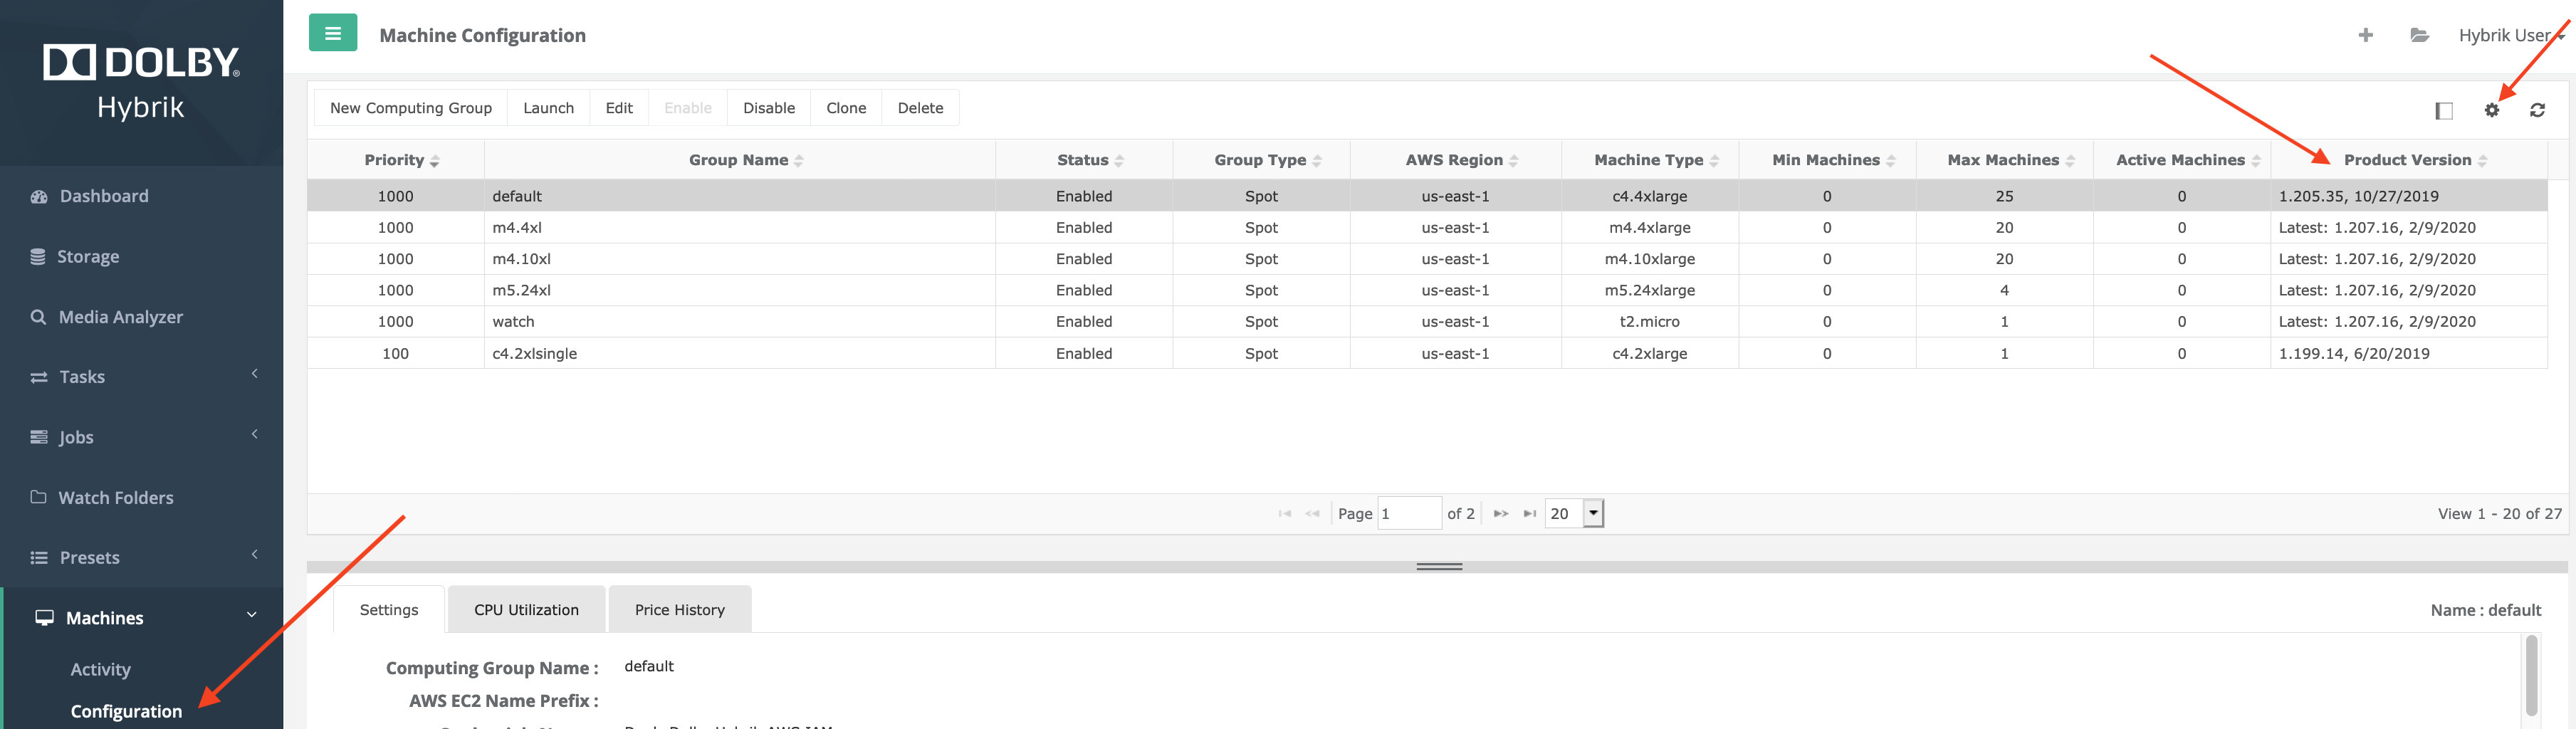Click the t2.micro machine type cell
This screenshot has width=2576, height=729.
(1650, 322)
